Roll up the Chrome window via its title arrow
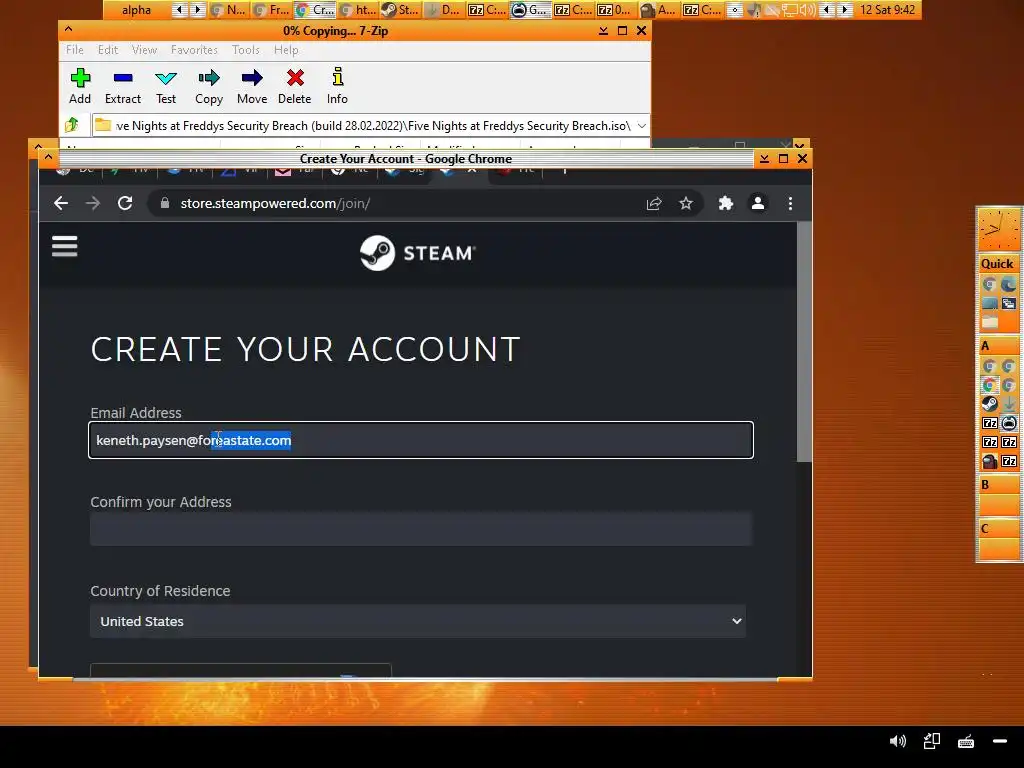Screen dimensions: 1024x768 48,158
